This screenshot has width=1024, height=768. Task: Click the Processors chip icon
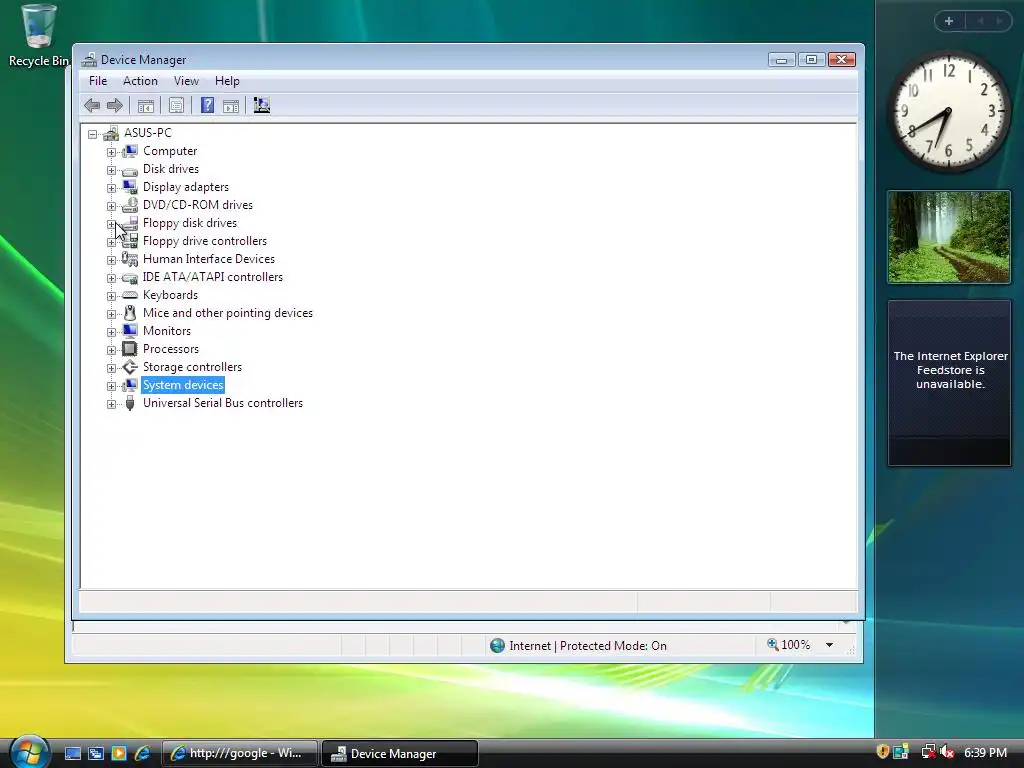coord(130,349)
